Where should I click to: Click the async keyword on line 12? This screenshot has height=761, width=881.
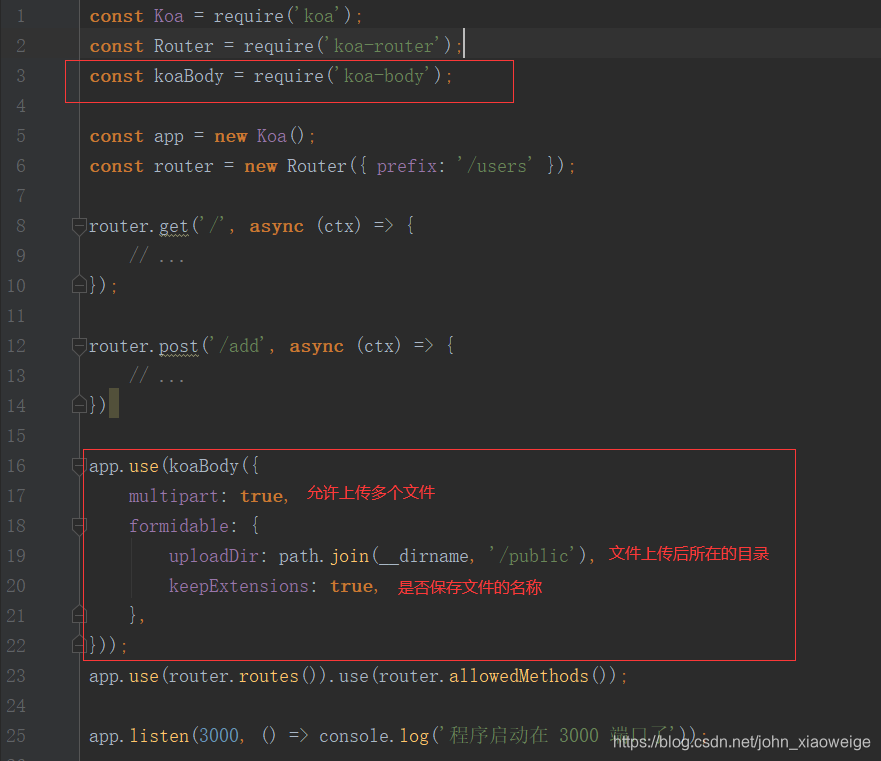pos(316,346)
